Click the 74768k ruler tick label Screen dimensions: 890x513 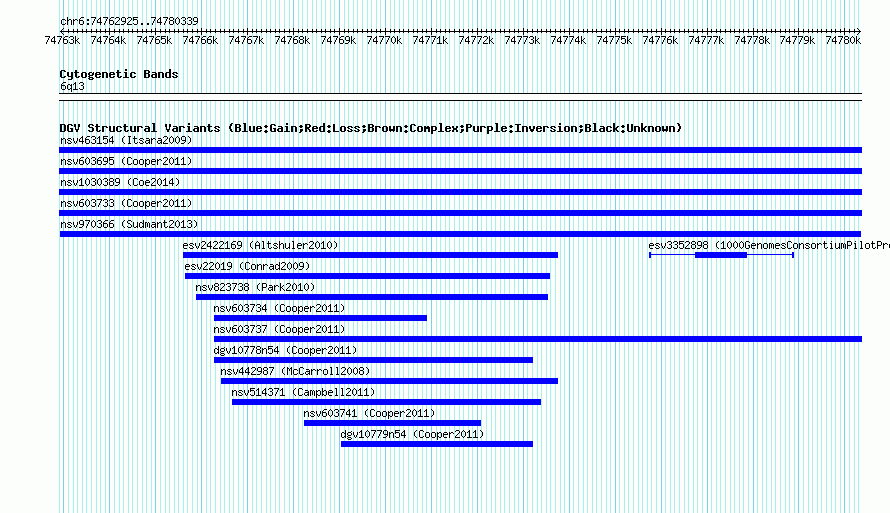pyautogui.click(x=292, y=40)
